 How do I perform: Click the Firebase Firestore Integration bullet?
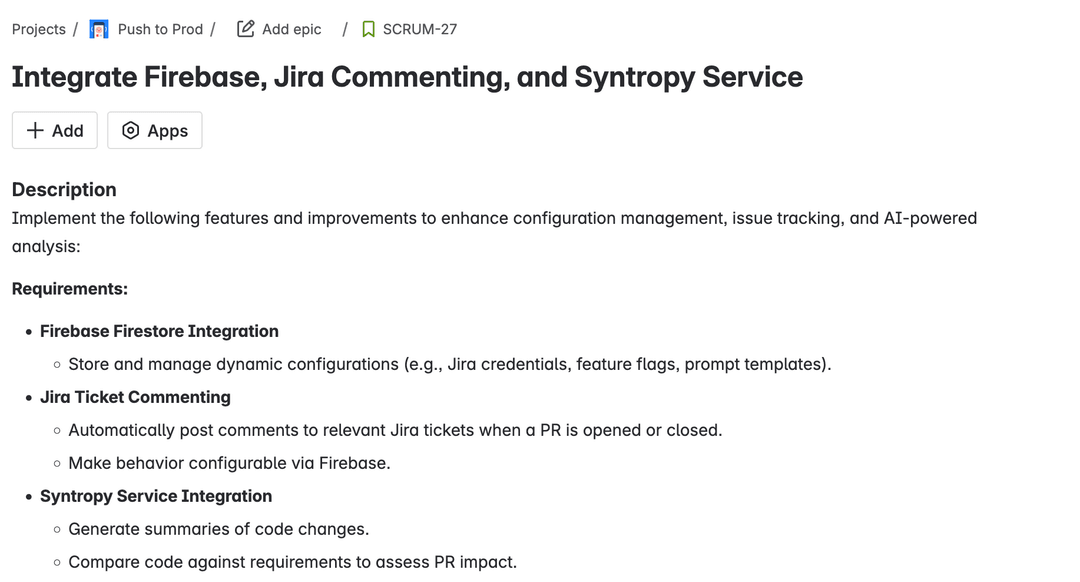[159, 331]
